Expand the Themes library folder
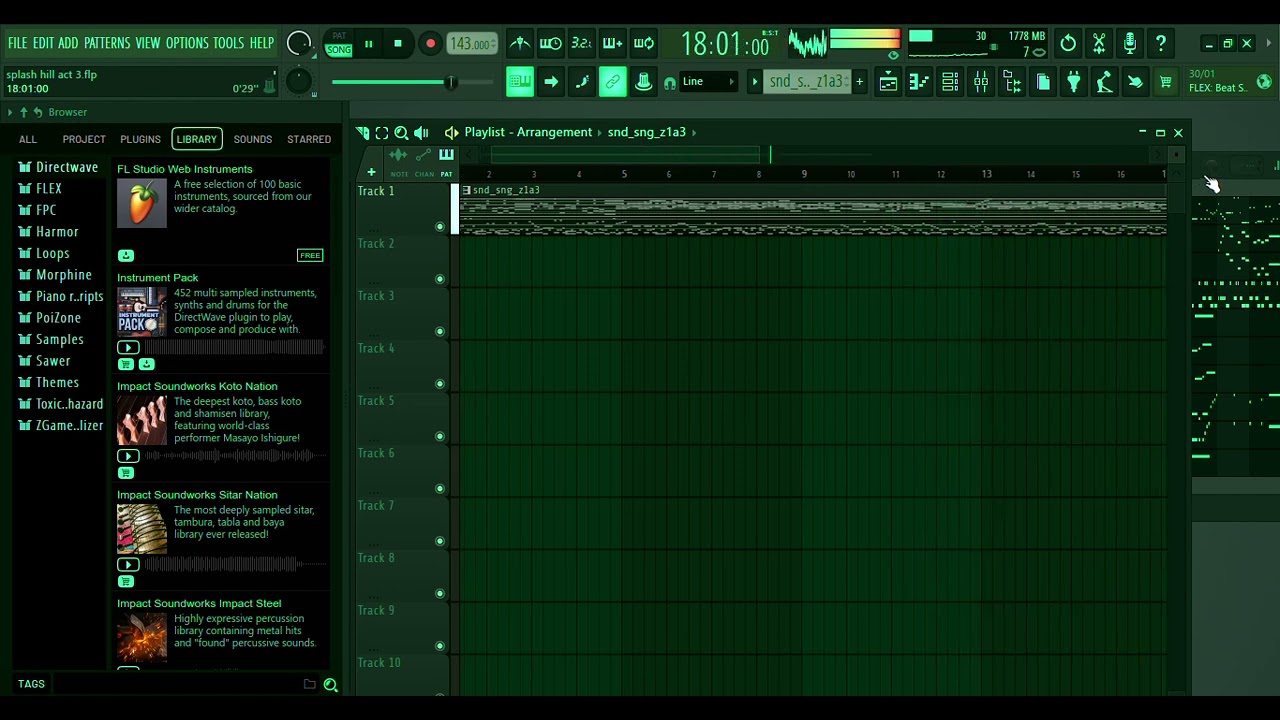Viewport: 1280px width, 720px height. (x=48, y=383)
